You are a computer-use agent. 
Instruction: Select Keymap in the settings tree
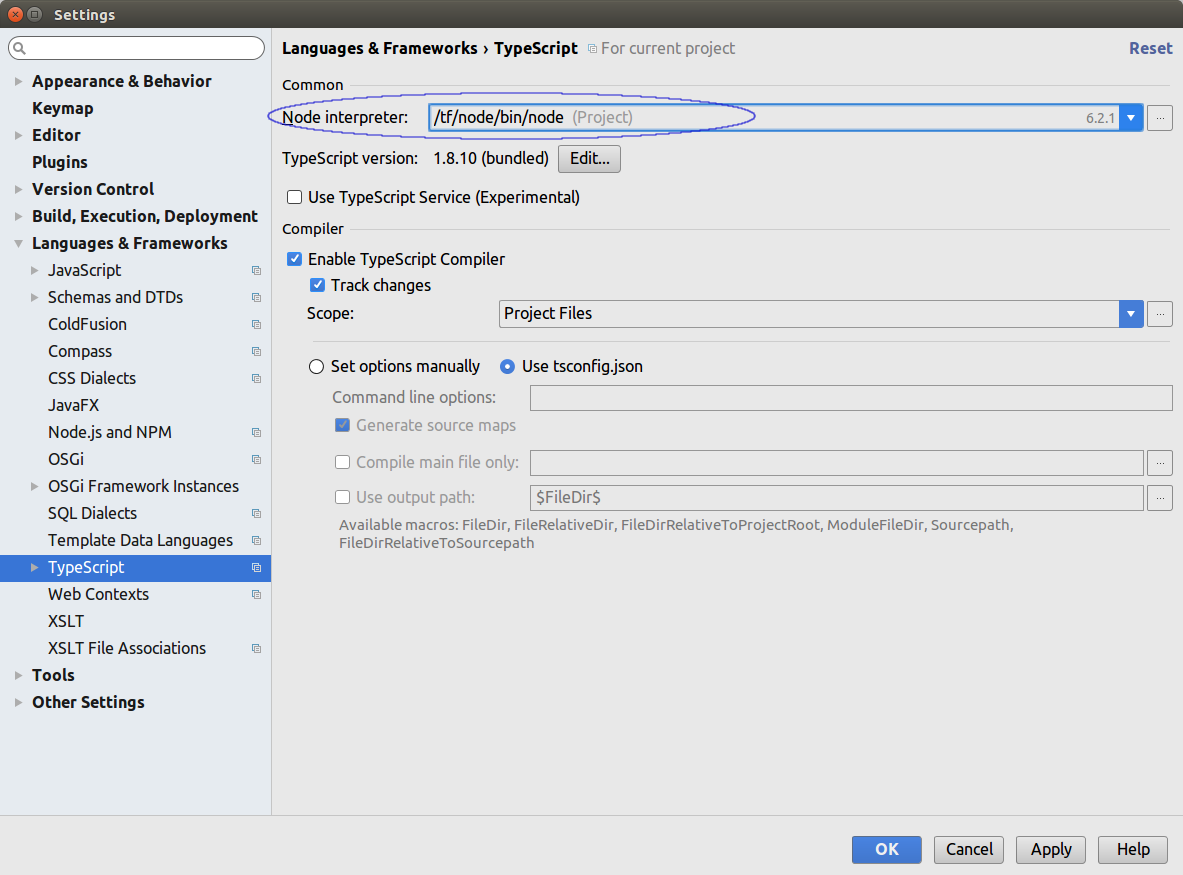point(62,109)
